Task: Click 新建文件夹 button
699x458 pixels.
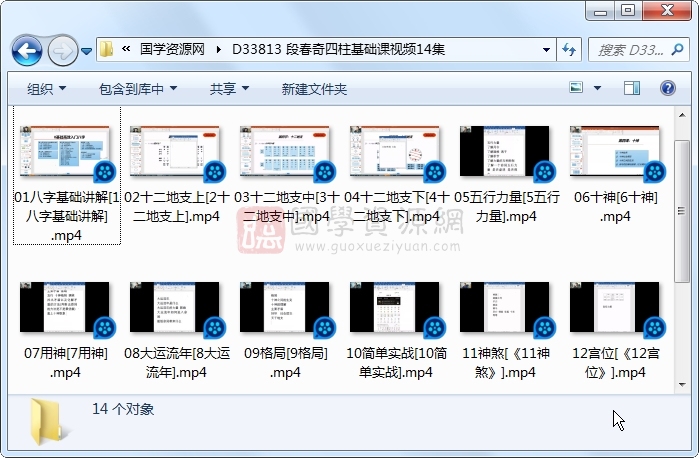Action: tap(314, 89)
